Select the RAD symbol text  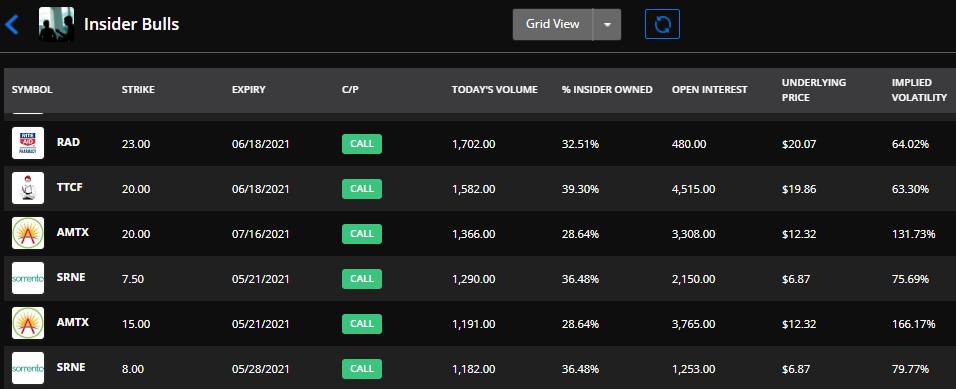68,142
